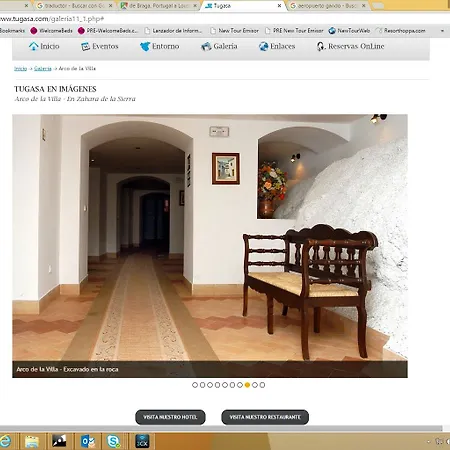Screen dimensions: 450x450
Task: Follow the Inicio breadcrumb link
Action: (20, 68)
